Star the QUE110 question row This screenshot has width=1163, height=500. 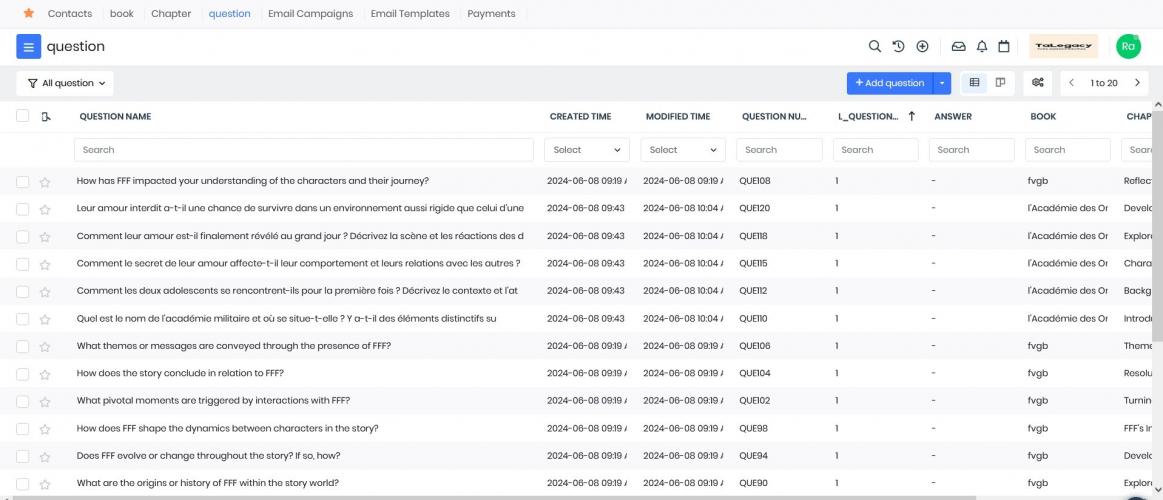click(x=45, y=320)
